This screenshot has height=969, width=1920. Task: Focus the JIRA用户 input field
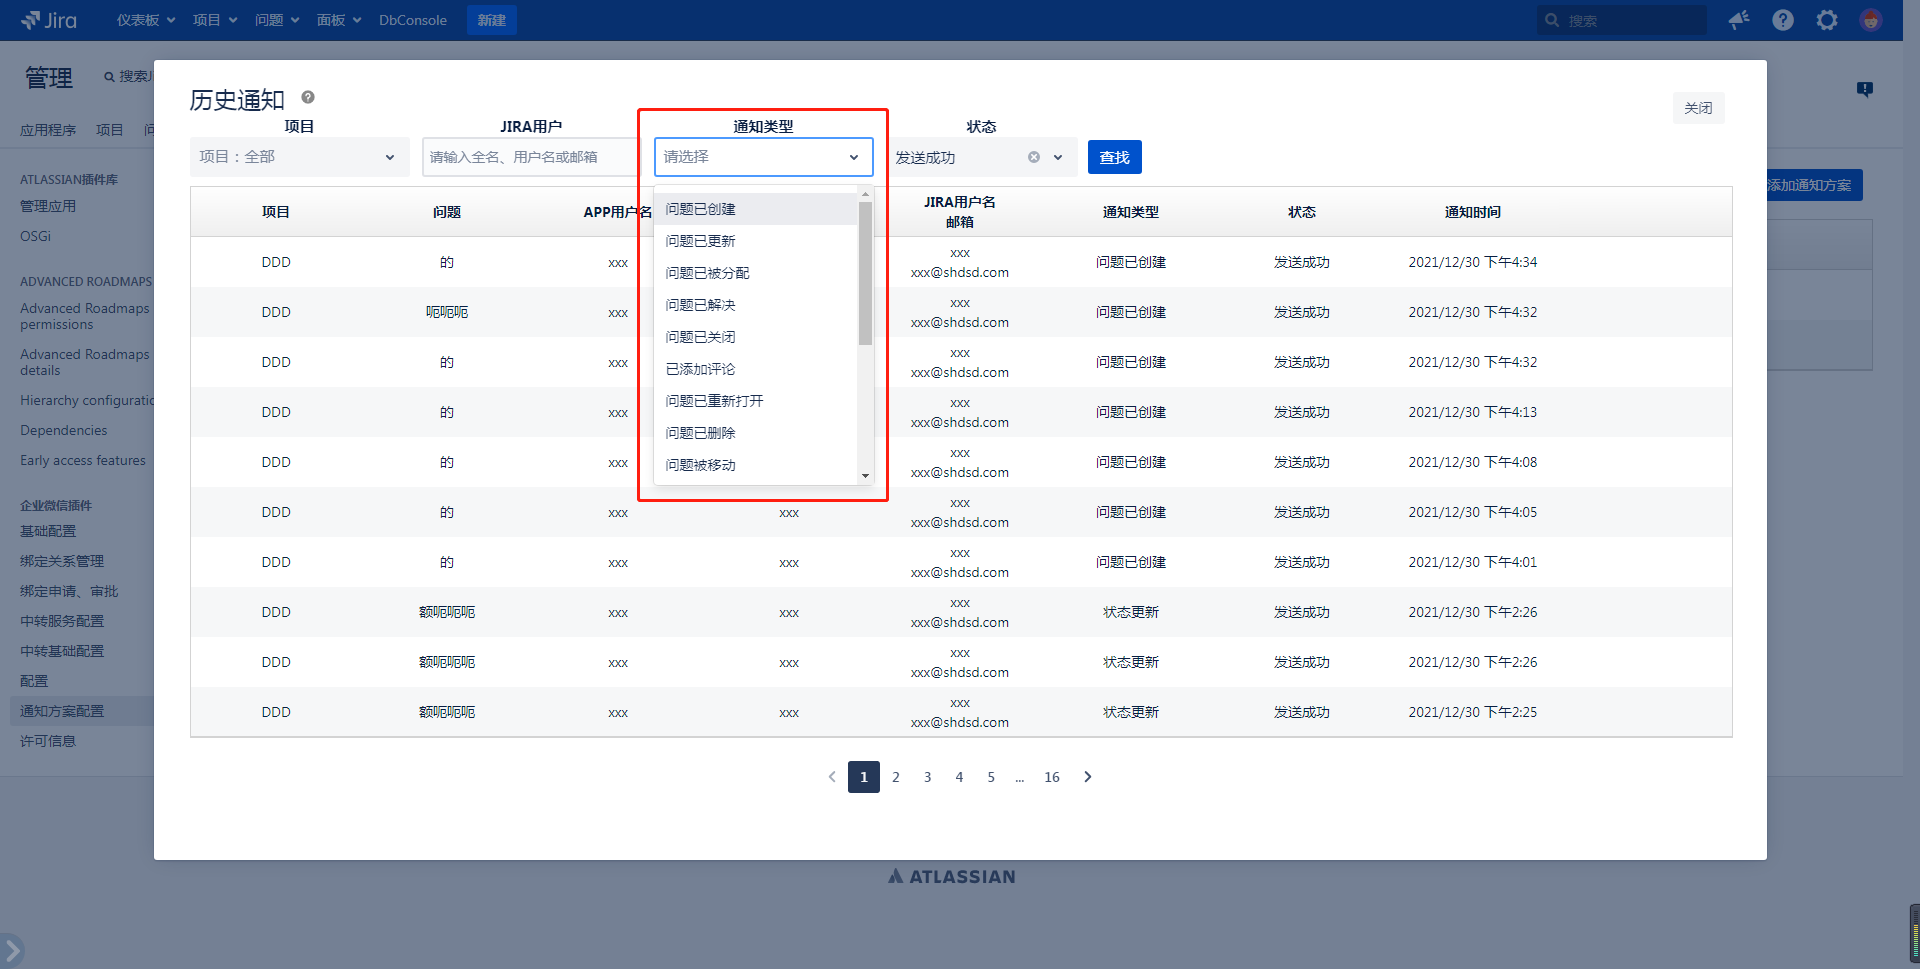(530, 157)
